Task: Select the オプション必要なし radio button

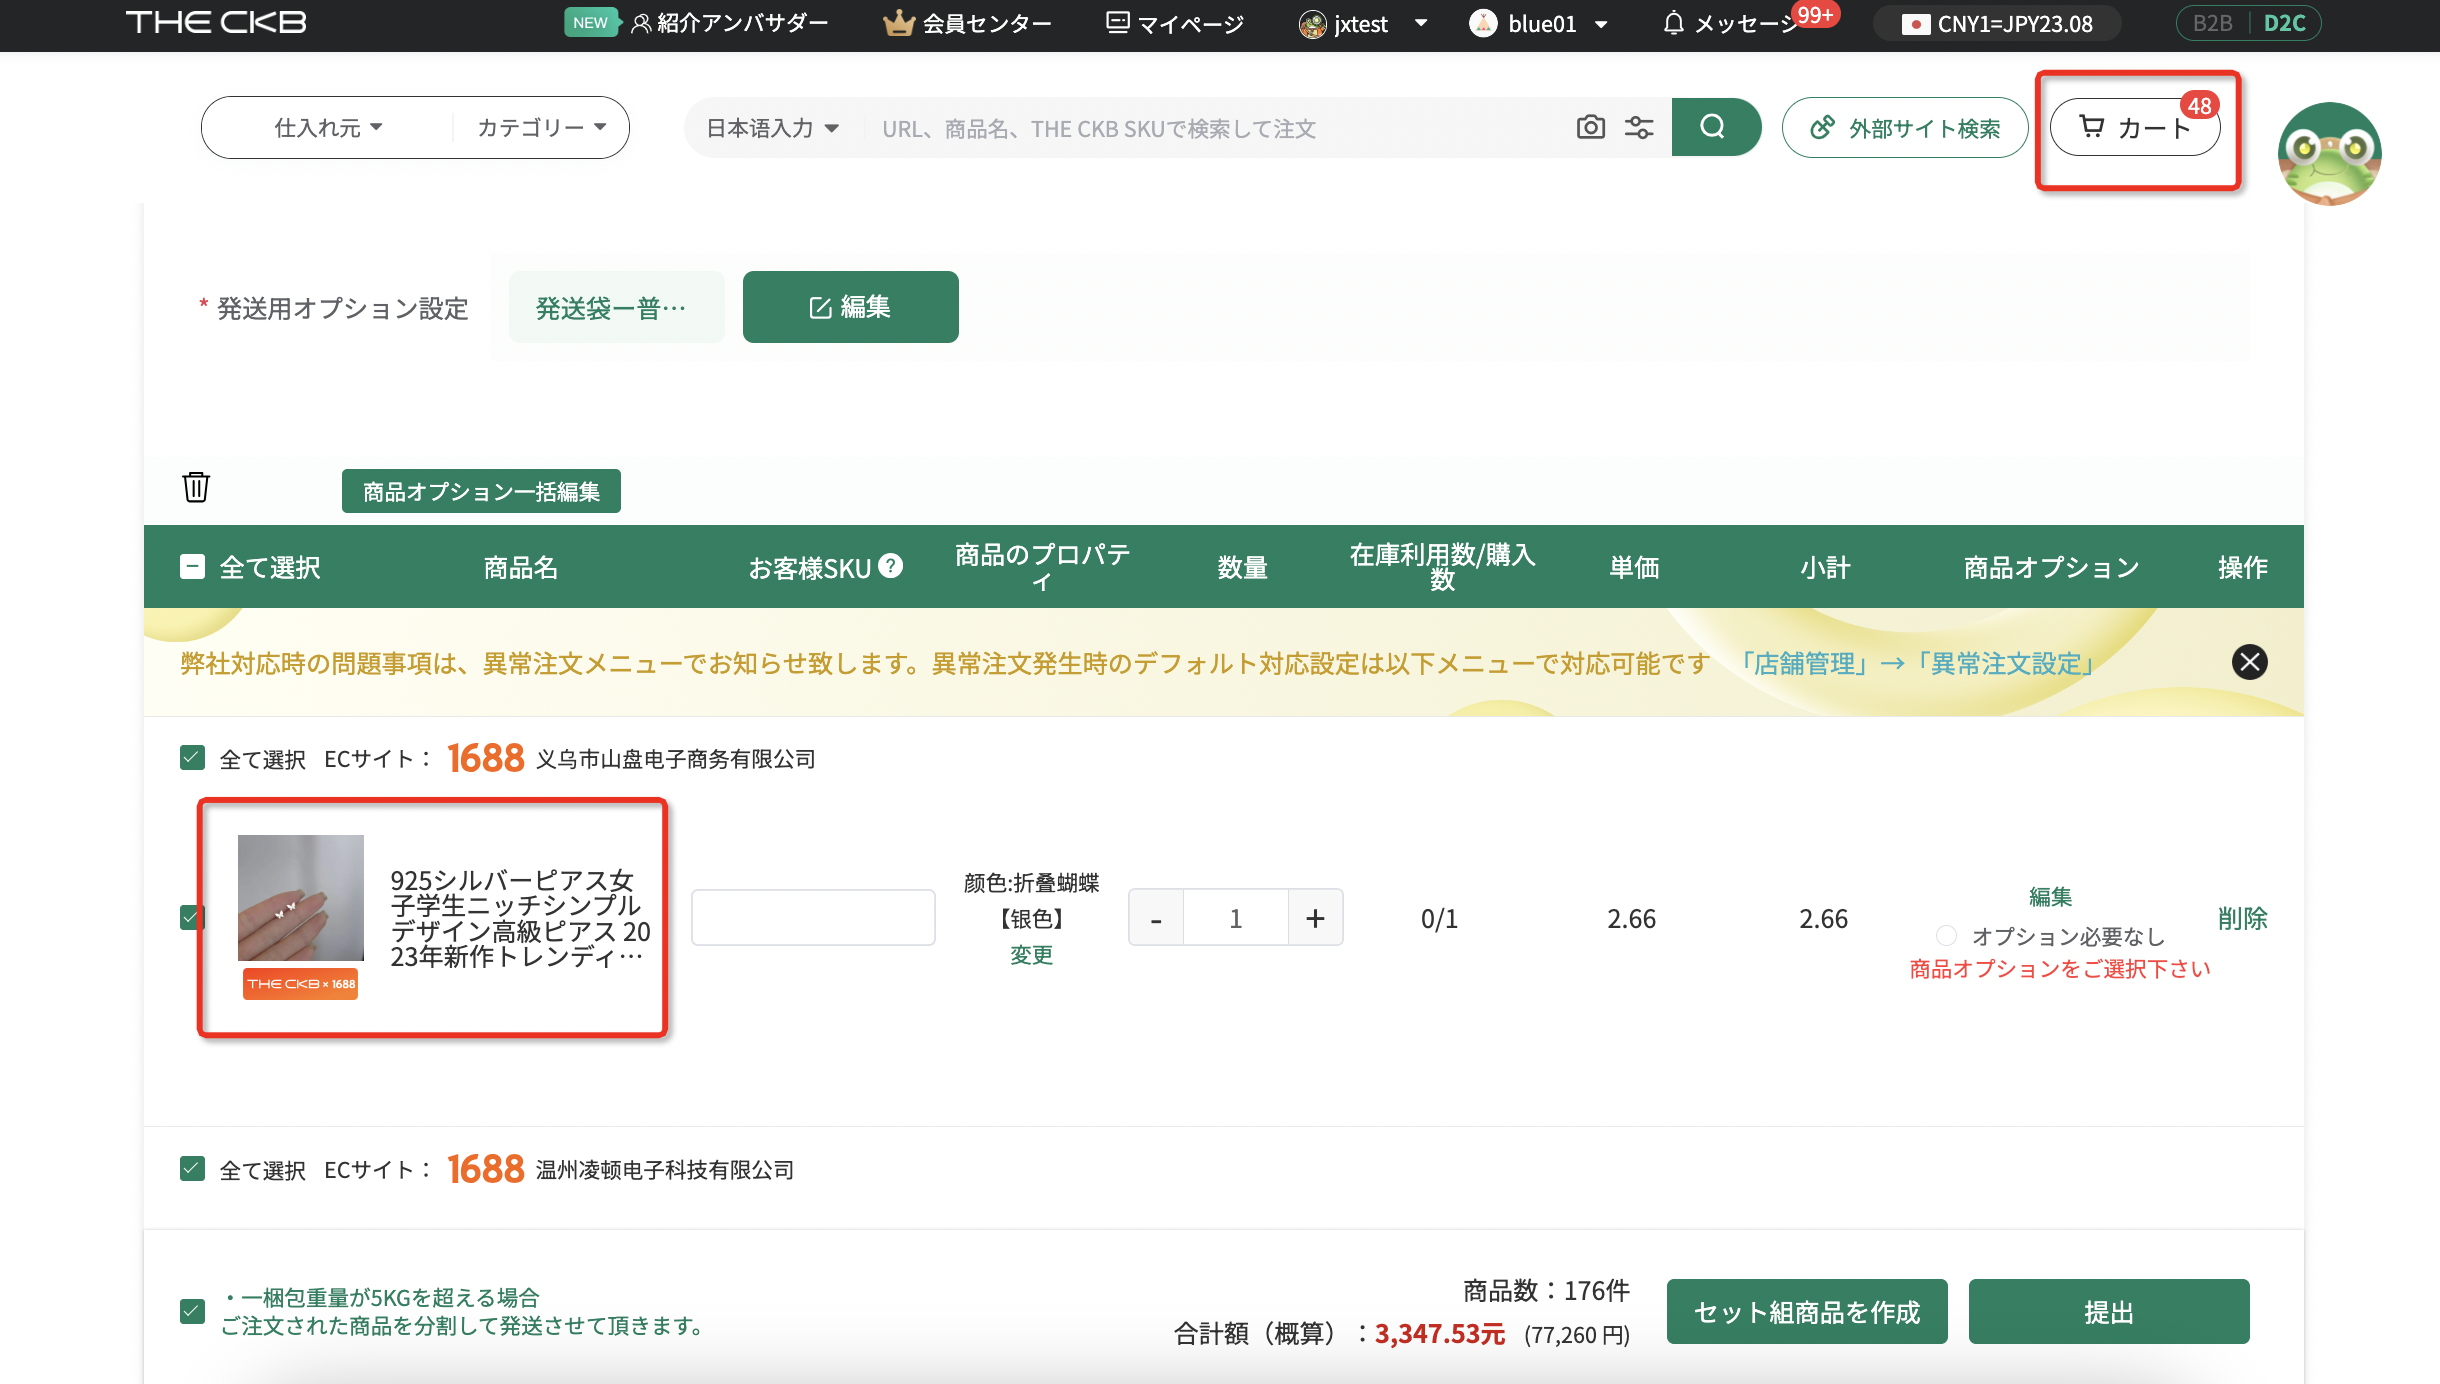Action: click(x=1946, y=936)
